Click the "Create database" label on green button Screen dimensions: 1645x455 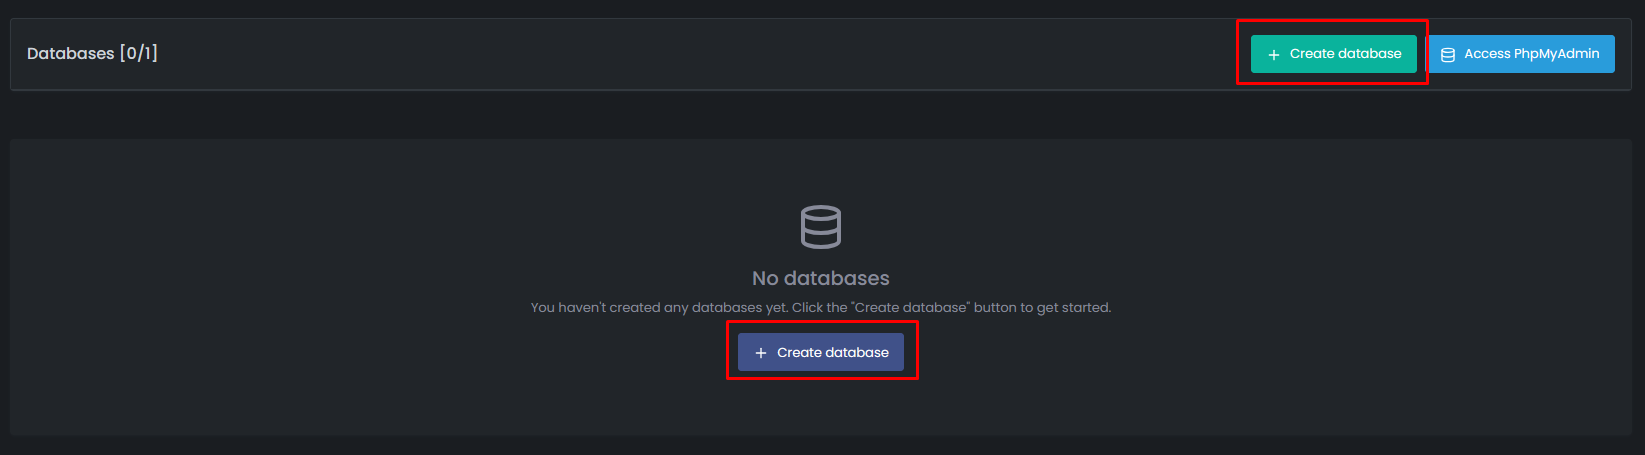pos(1345,54)
